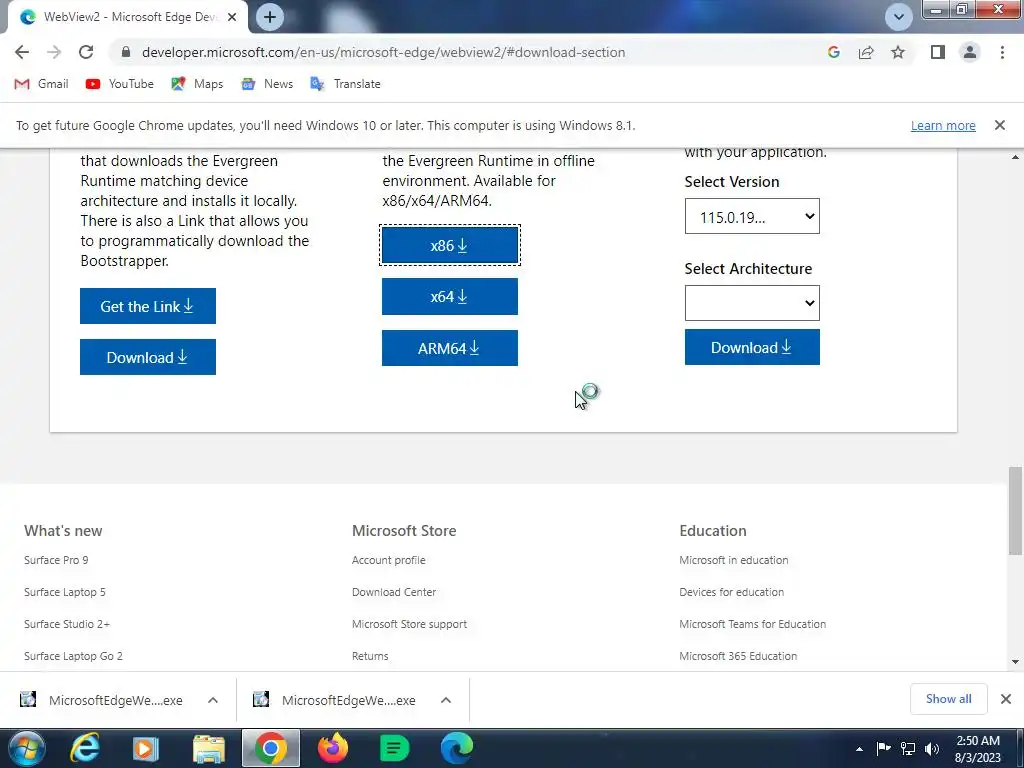Reload the current page

point(86,52)
